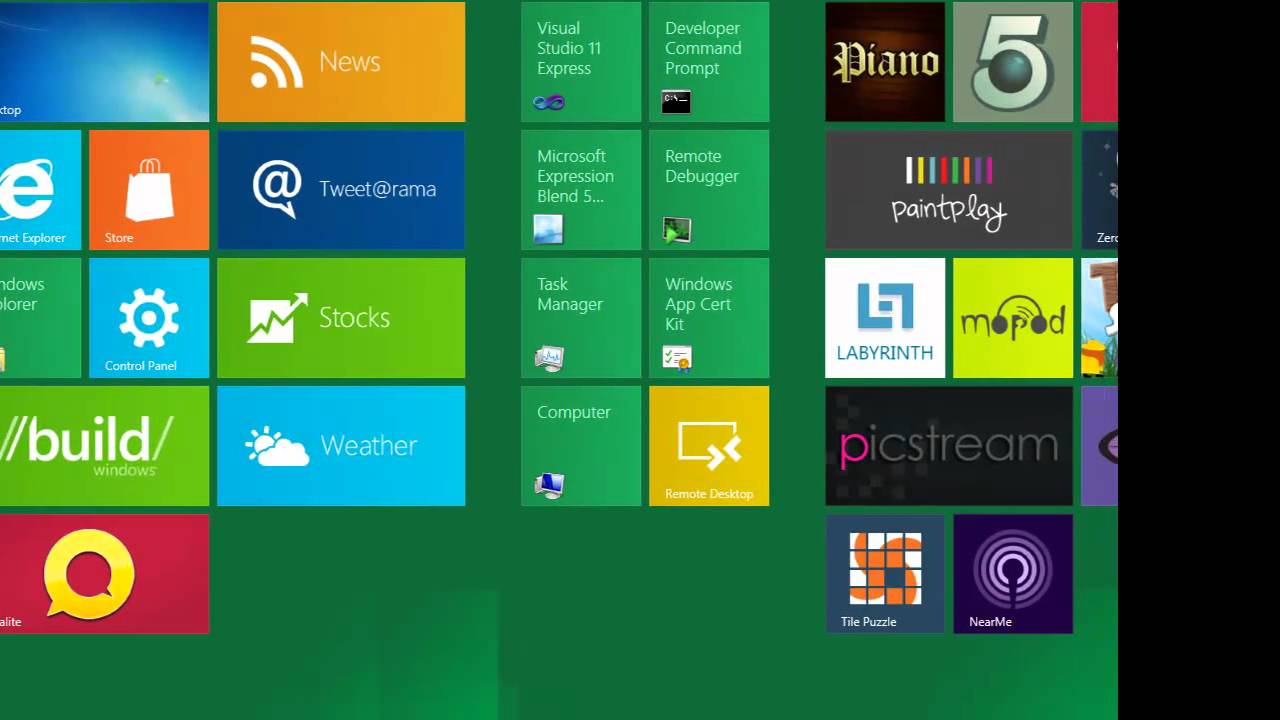Open the Control Panel tile
The width and height of the screenshot is (1280, 720).
[x=149, y=318]
